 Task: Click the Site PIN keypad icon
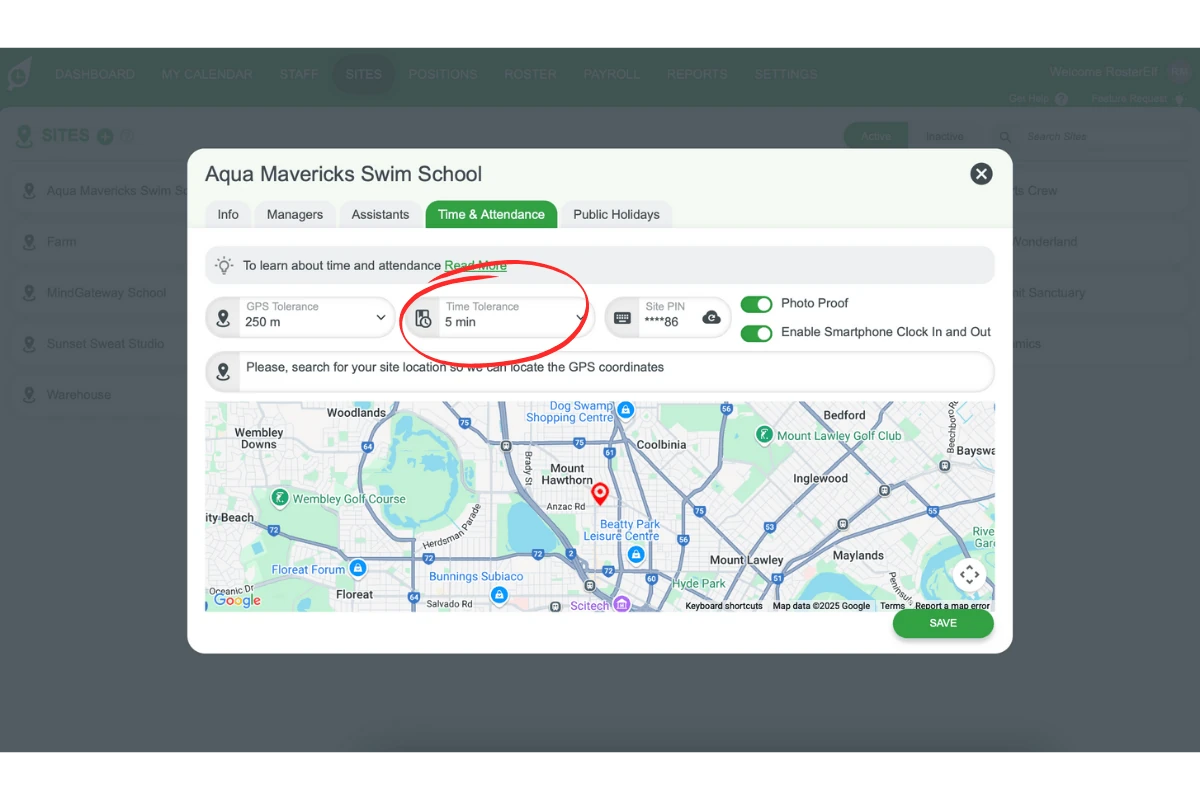pyautogui.click(x=622, y=318)
